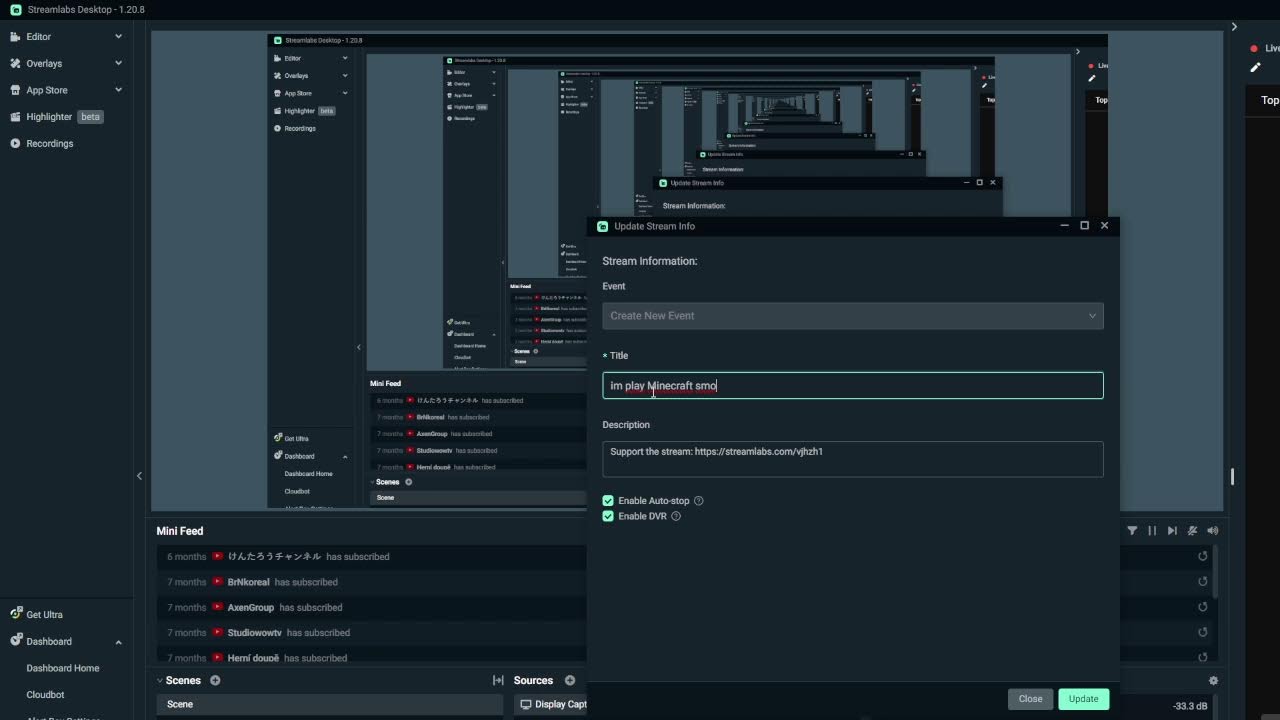Pause the Mini Feed alert queue
This screenshot has height=720, width=1280.
point(1152,531)
